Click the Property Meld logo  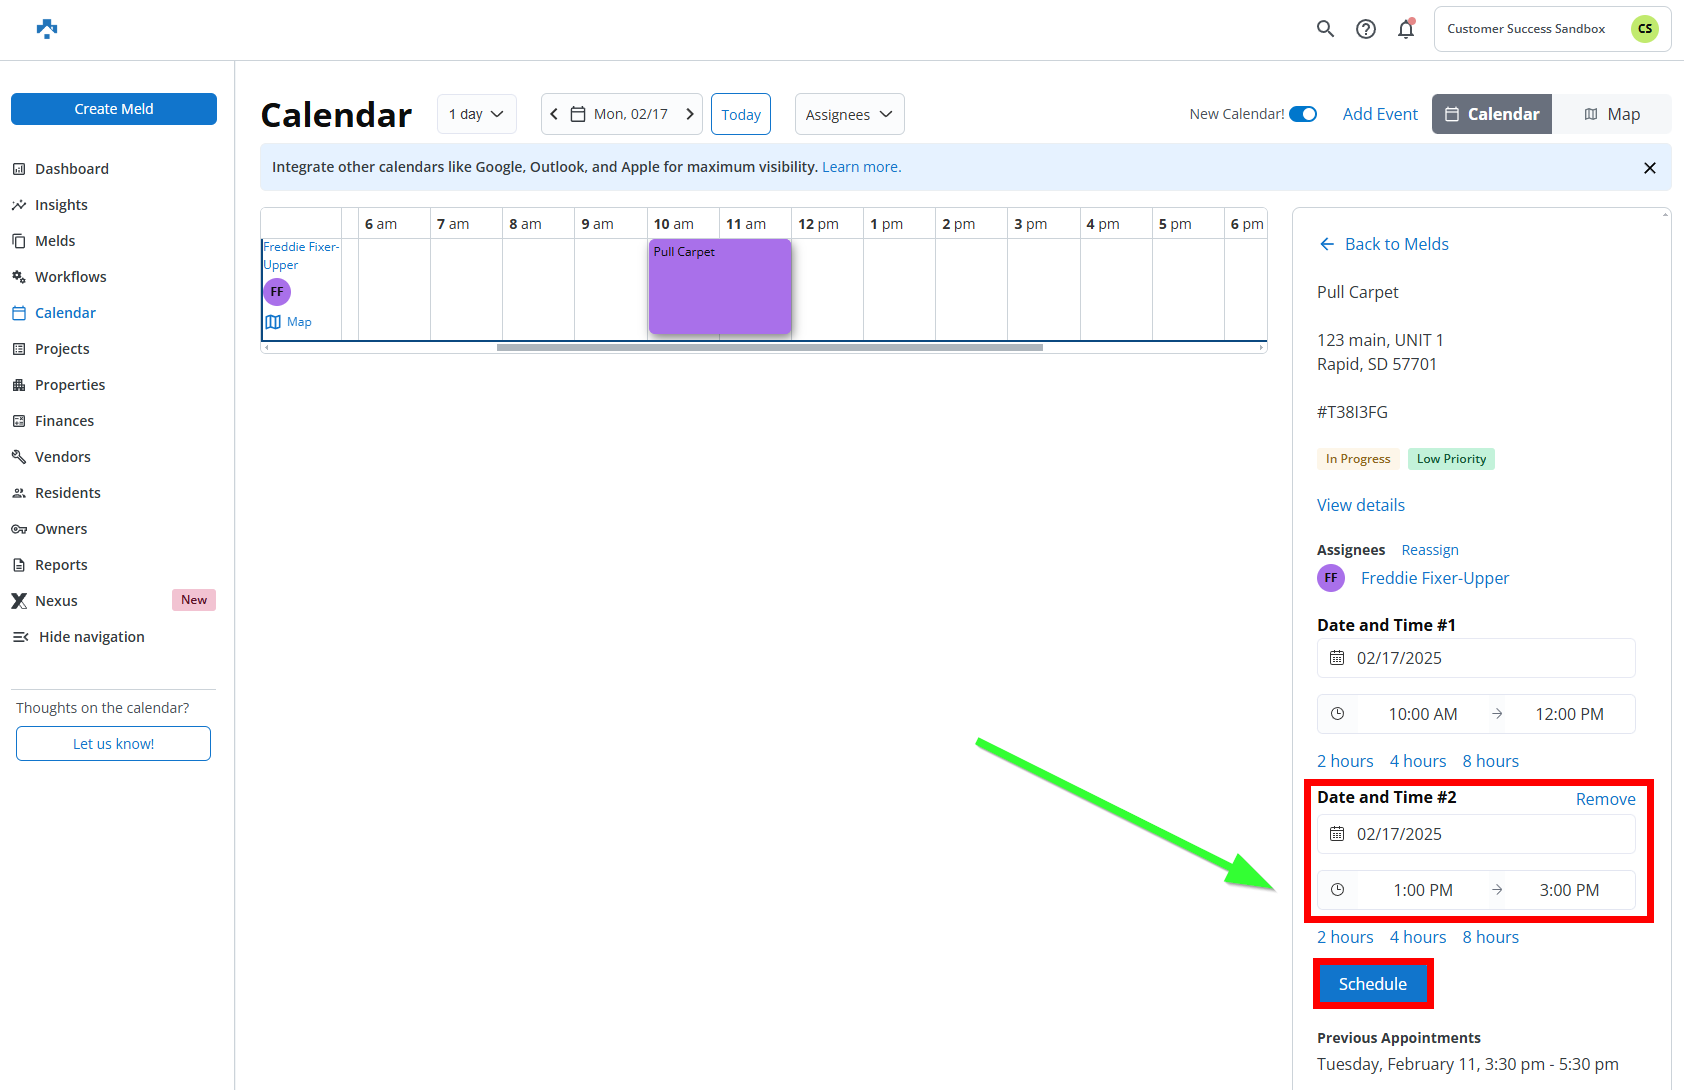point(47,29)
